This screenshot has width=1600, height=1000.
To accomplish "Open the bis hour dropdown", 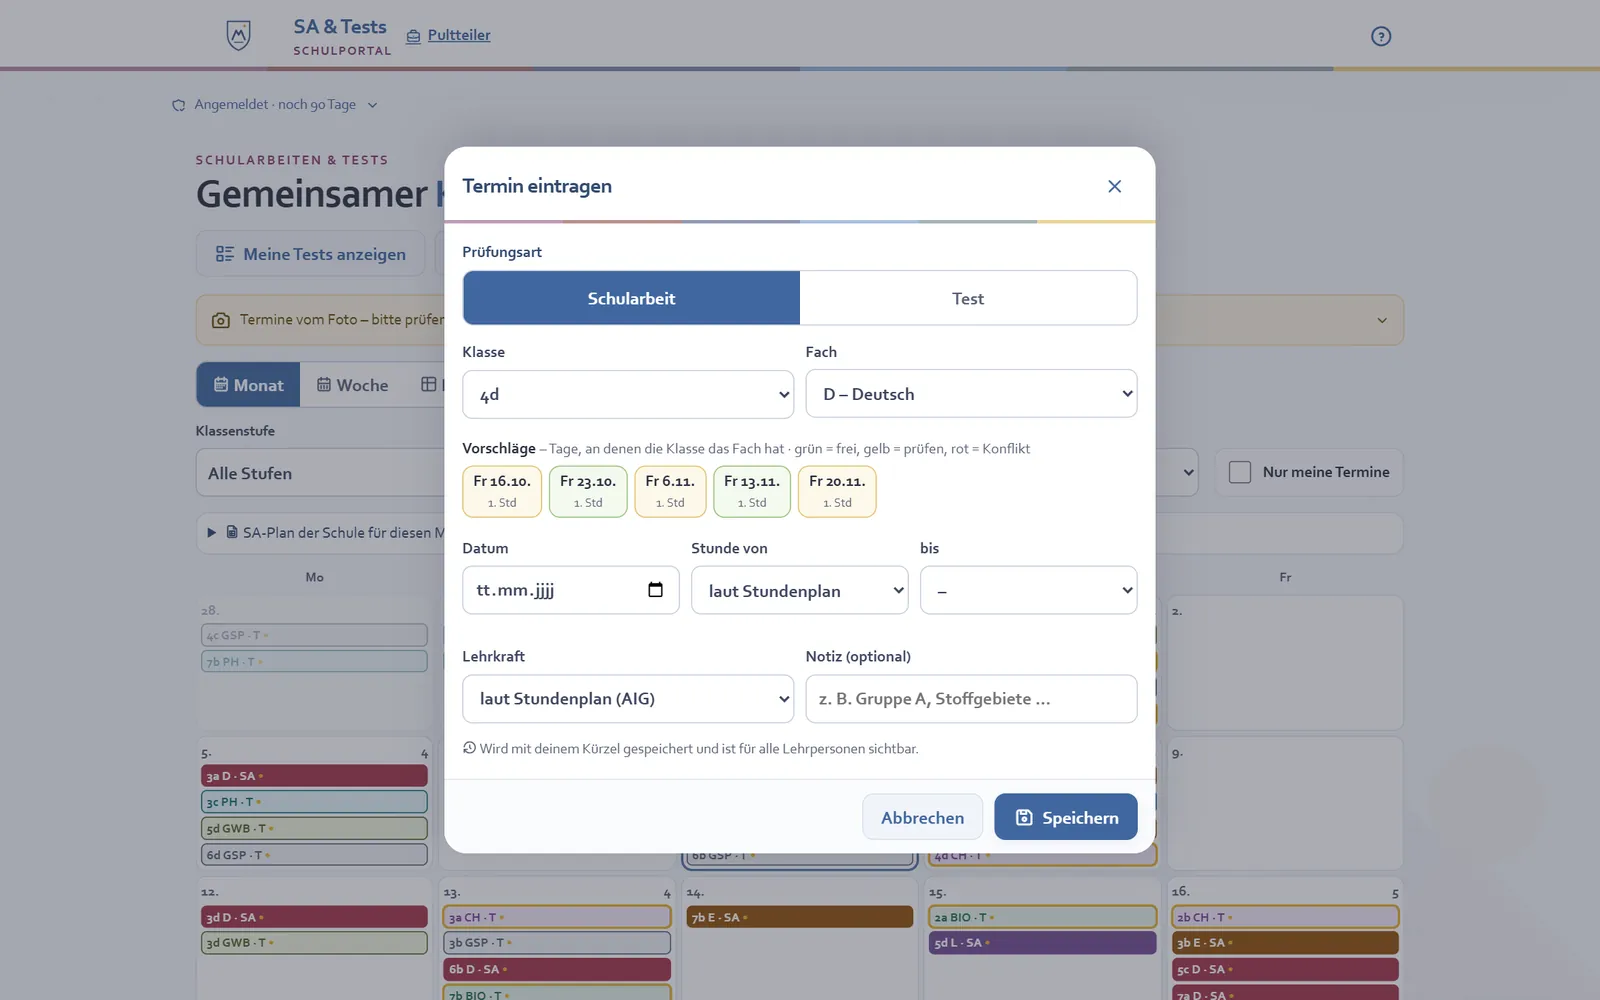I will click(1028, 590).
